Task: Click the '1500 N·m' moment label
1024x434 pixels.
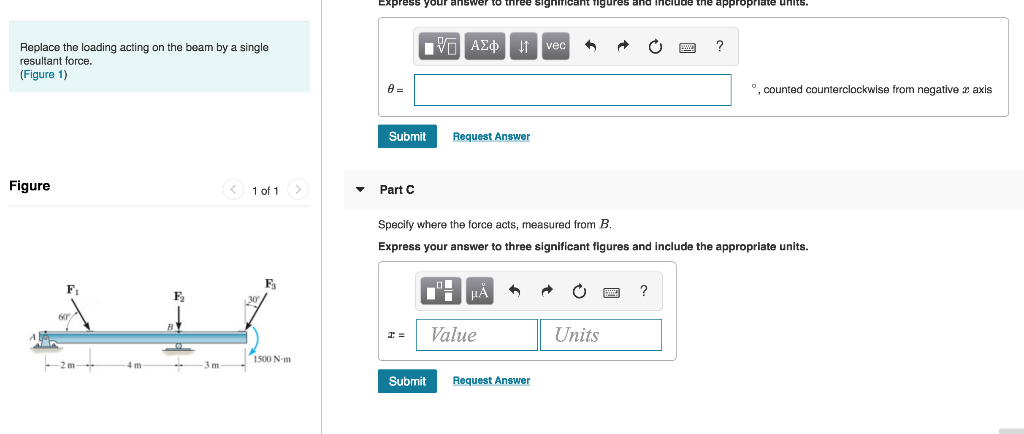Action: click(270, 360)
